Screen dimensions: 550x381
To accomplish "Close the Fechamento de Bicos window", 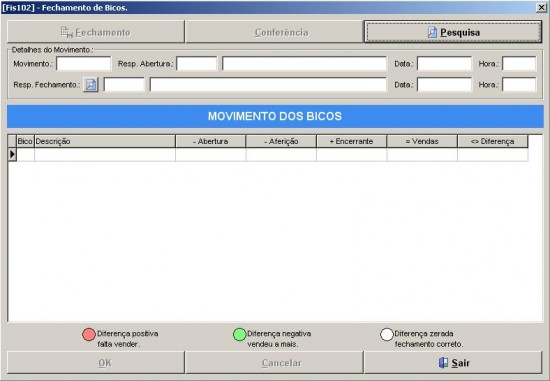I will tap(541, 7).
